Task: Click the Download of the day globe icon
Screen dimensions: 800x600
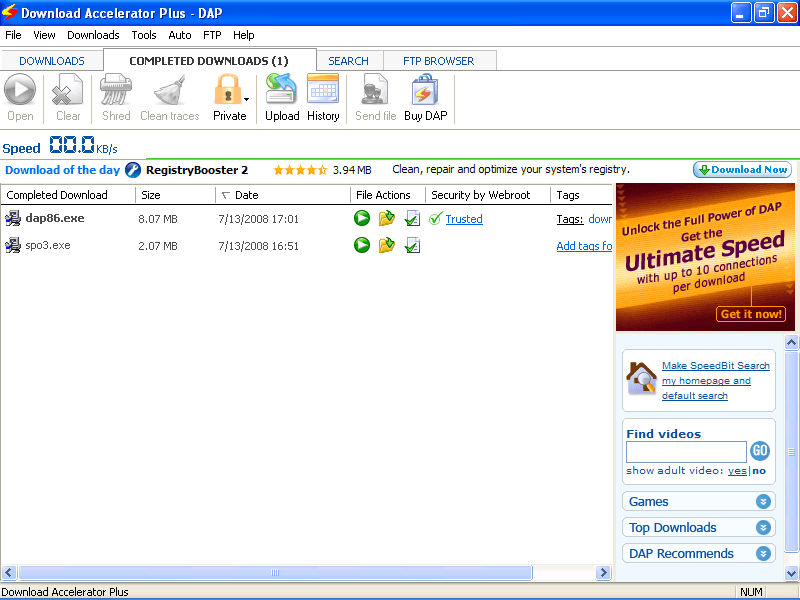Action: pos(132,169)
